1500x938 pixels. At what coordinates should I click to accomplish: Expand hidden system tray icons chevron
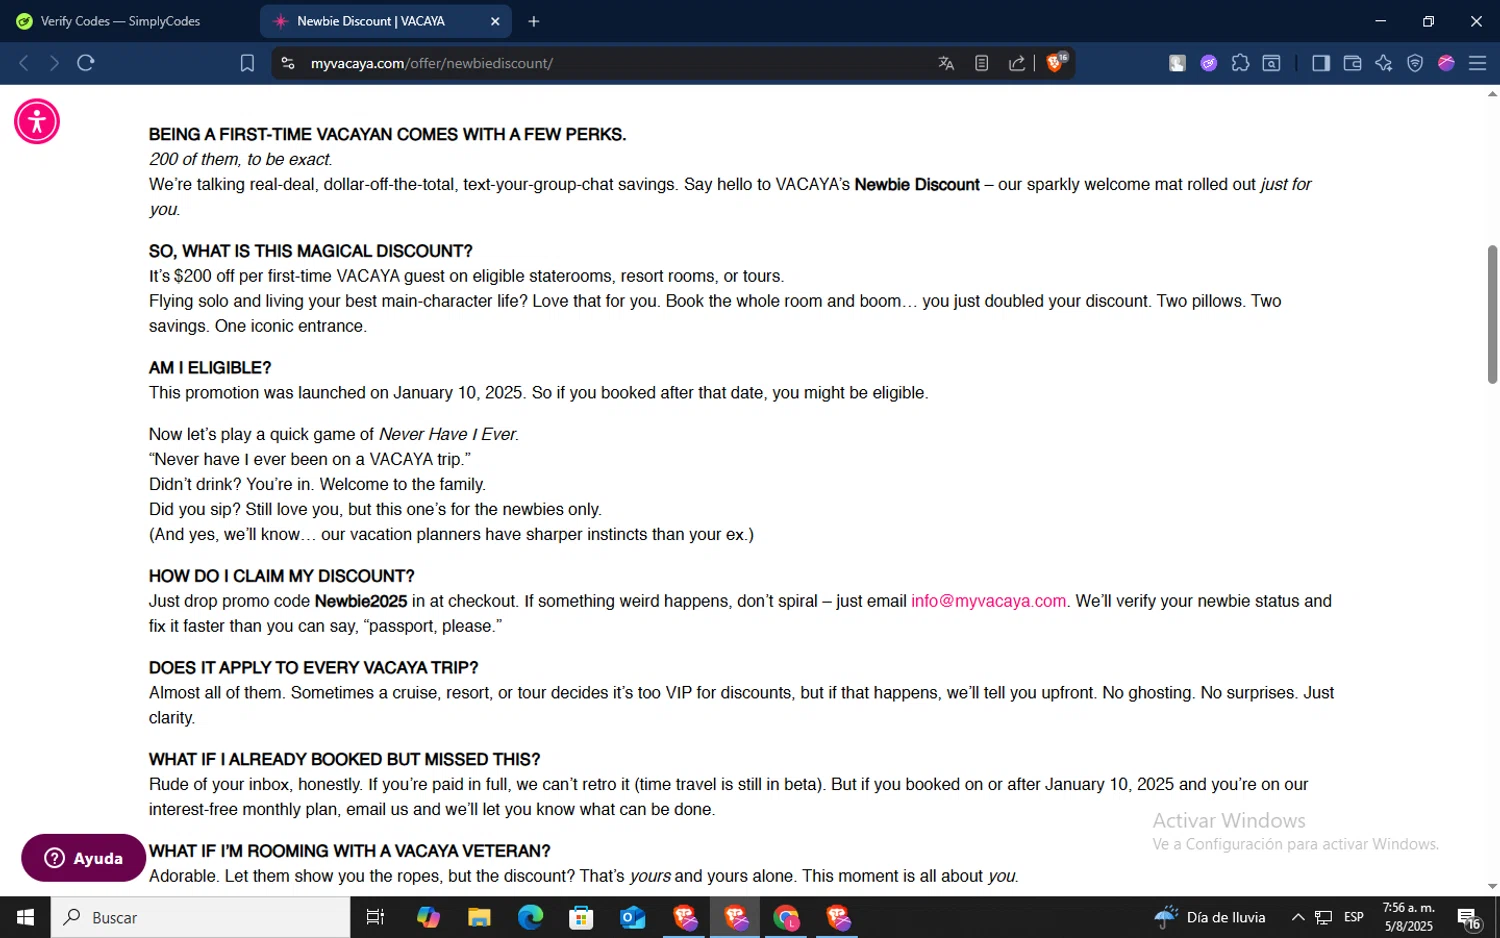pos(1297,917)
